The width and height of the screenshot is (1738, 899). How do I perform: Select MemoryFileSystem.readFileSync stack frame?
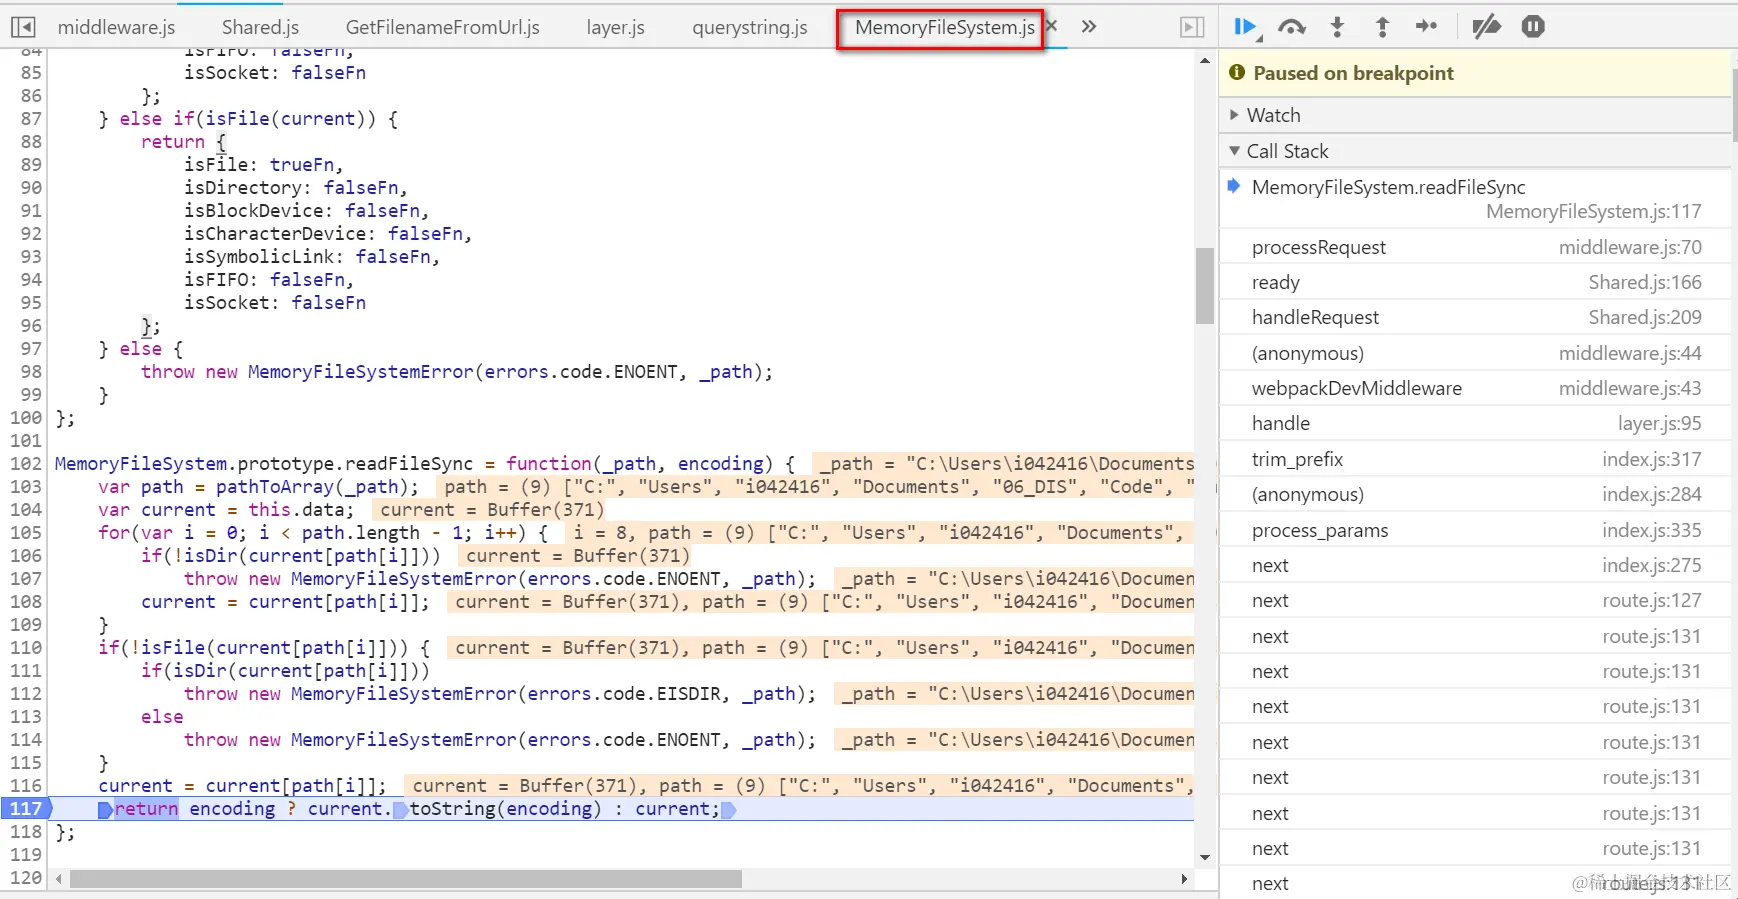[1475, 199]
